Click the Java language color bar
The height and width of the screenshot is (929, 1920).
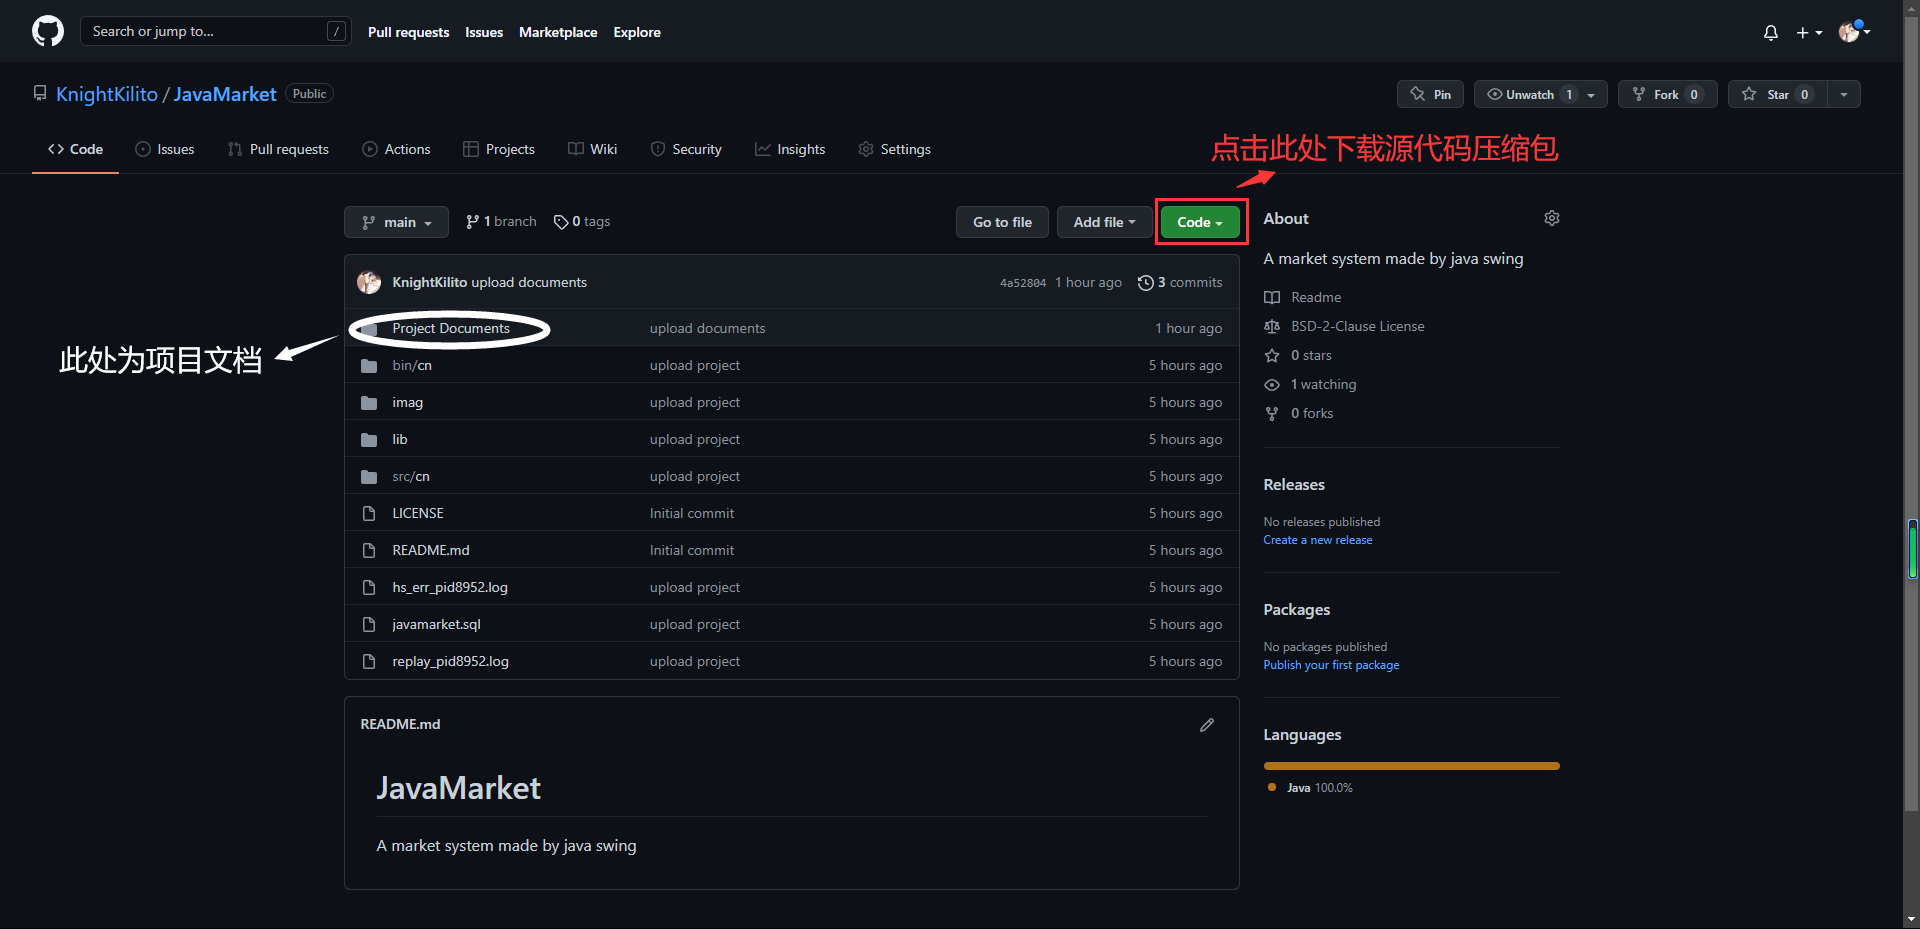coord(1412,766)
